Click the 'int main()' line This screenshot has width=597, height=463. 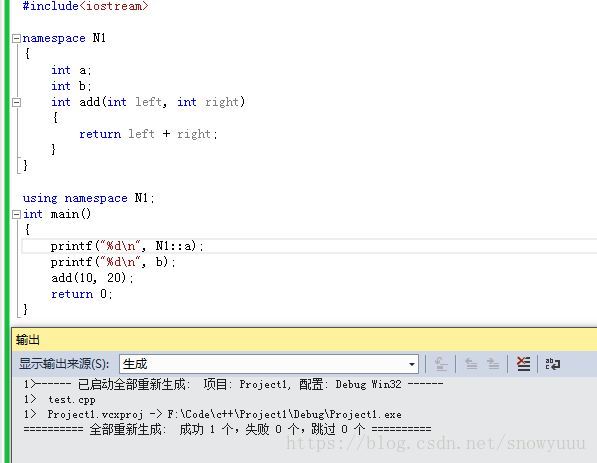click(57, 214)
